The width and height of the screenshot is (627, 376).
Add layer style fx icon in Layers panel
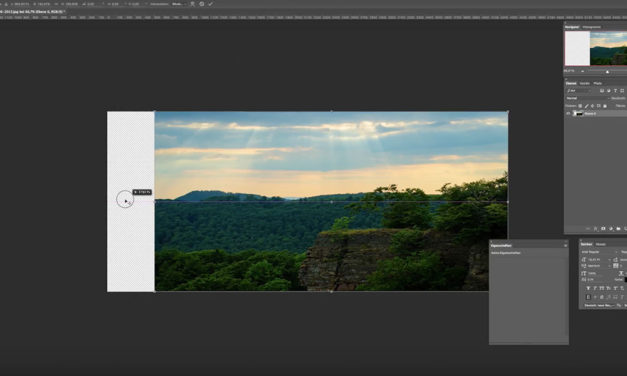coord(595,229)
